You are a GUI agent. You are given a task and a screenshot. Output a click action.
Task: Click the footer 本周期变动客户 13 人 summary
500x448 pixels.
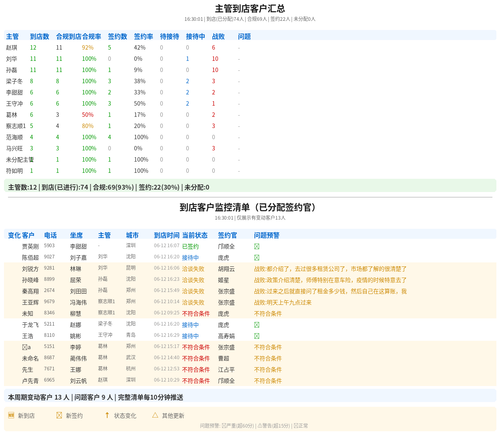click(95, 397)
